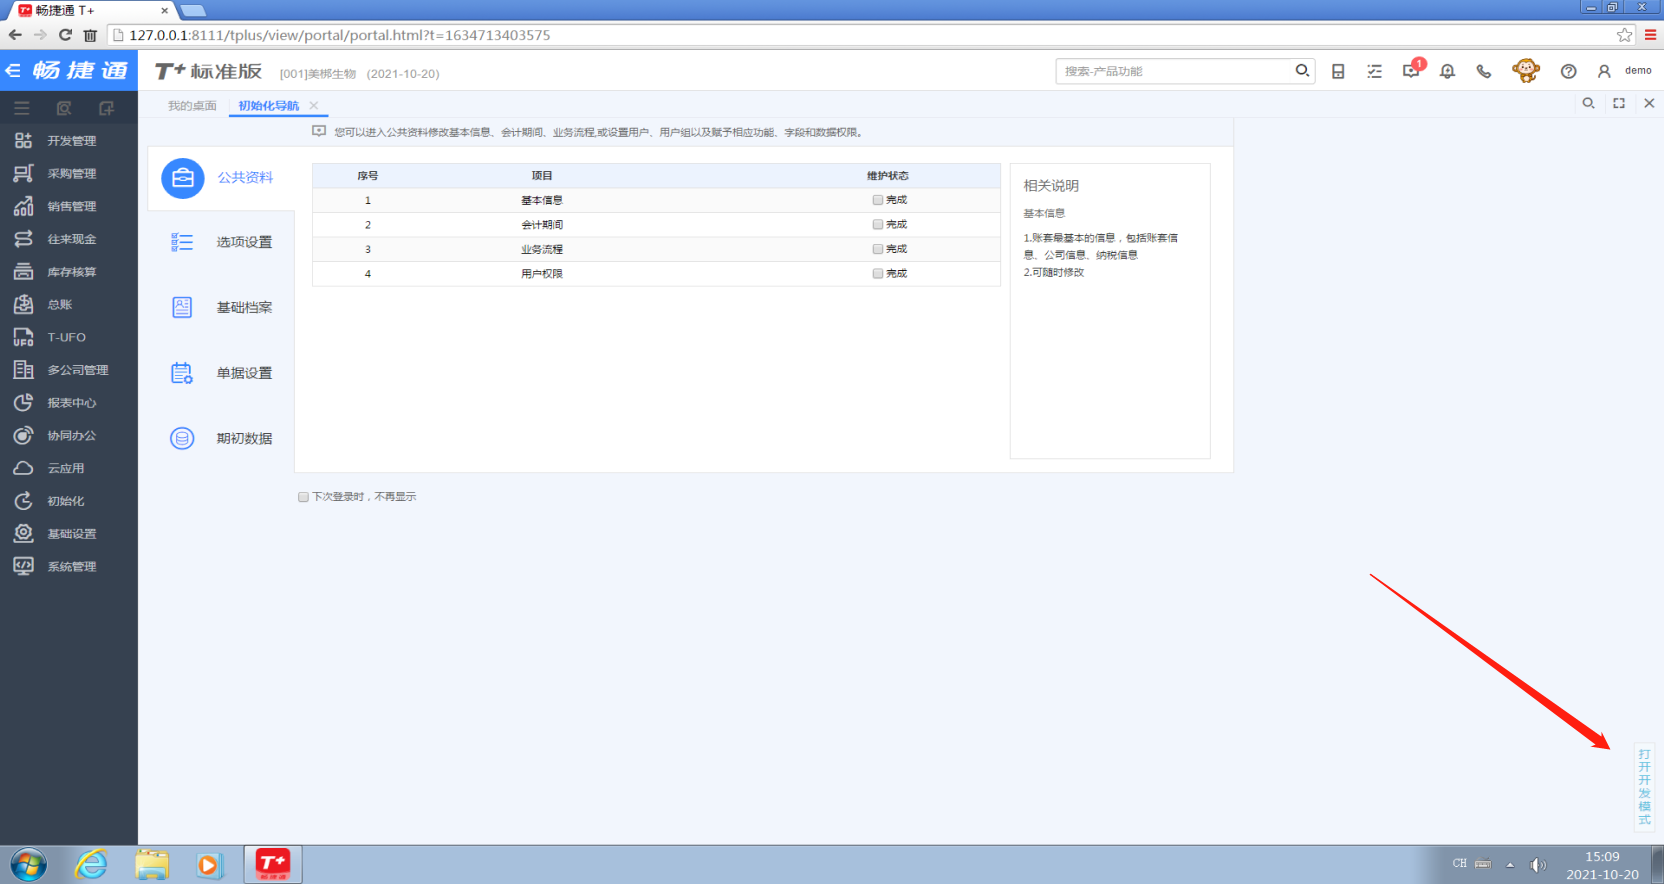Open 销售管理 sales module

click(x=69, y=207)
